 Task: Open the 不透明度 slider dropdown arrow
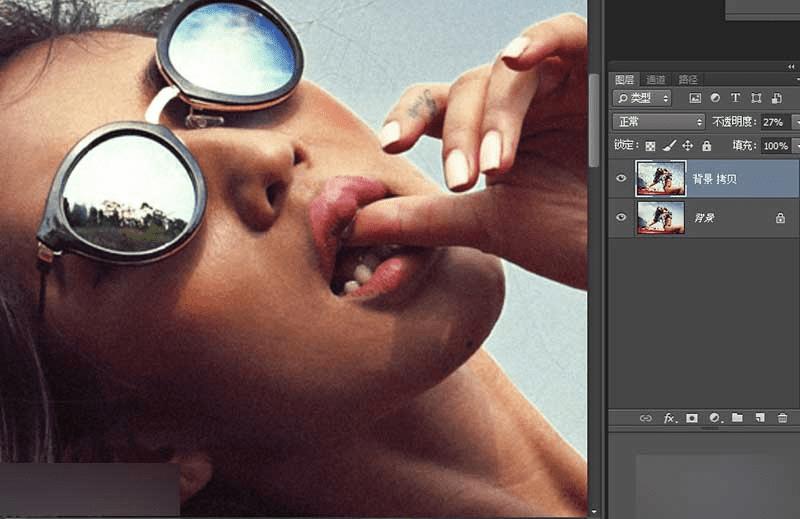tap(795, 122)
